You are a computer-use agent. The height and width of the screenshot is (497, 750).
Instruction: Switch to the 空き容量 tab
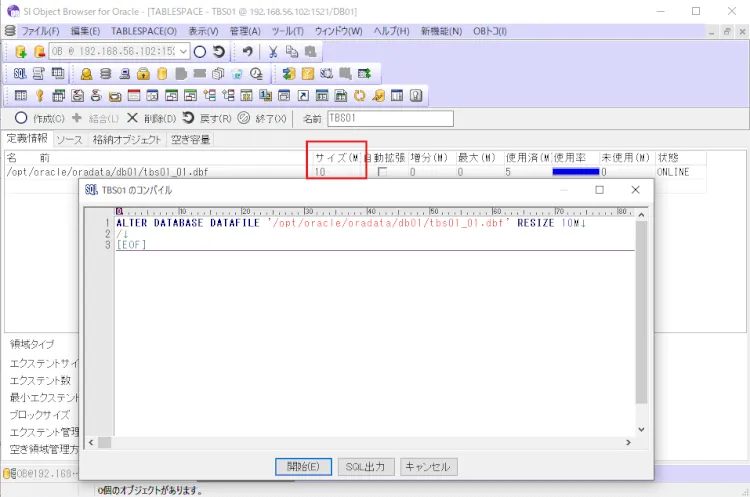coord(190,140)
